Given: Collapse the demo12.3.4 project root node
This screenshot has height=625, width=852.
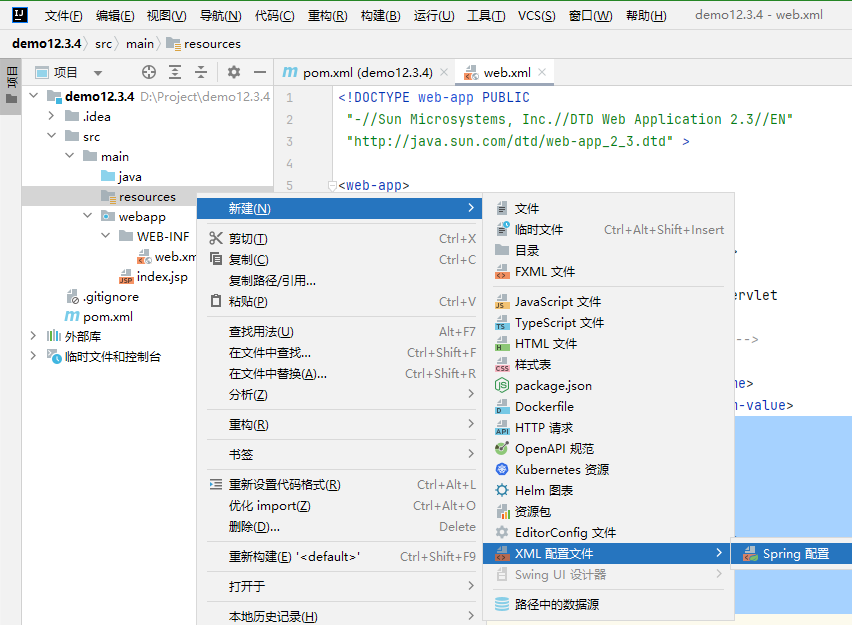Looking at the screenshot, I should tap(35, 97).
